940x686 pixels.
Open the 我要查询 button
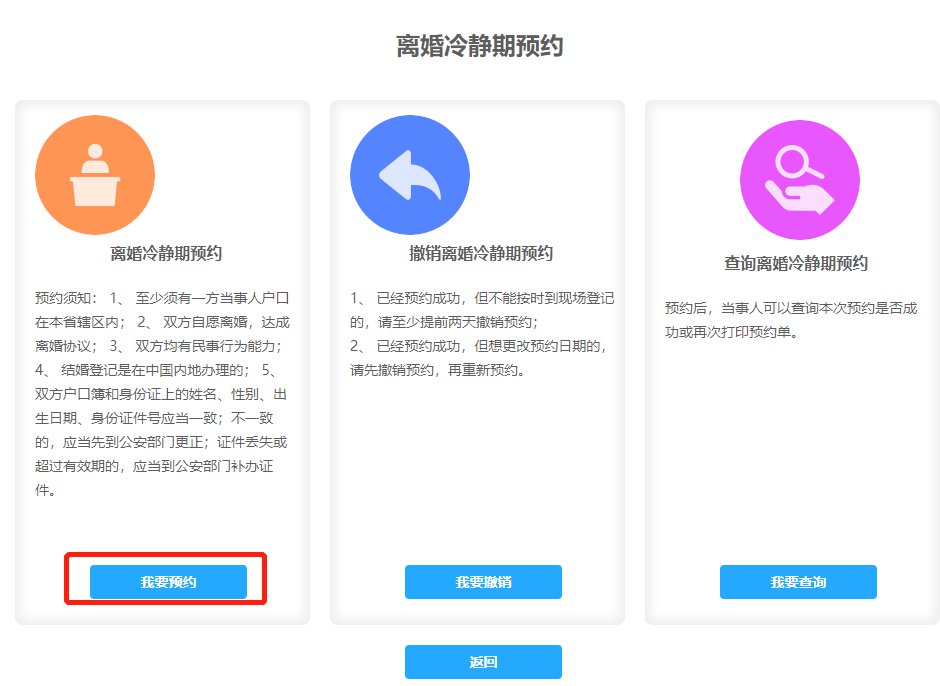point(798,582)
